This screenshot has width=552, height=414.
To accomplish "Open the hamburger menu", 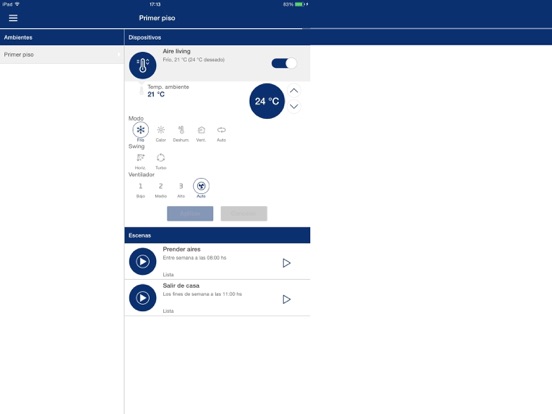I will 13,18.
